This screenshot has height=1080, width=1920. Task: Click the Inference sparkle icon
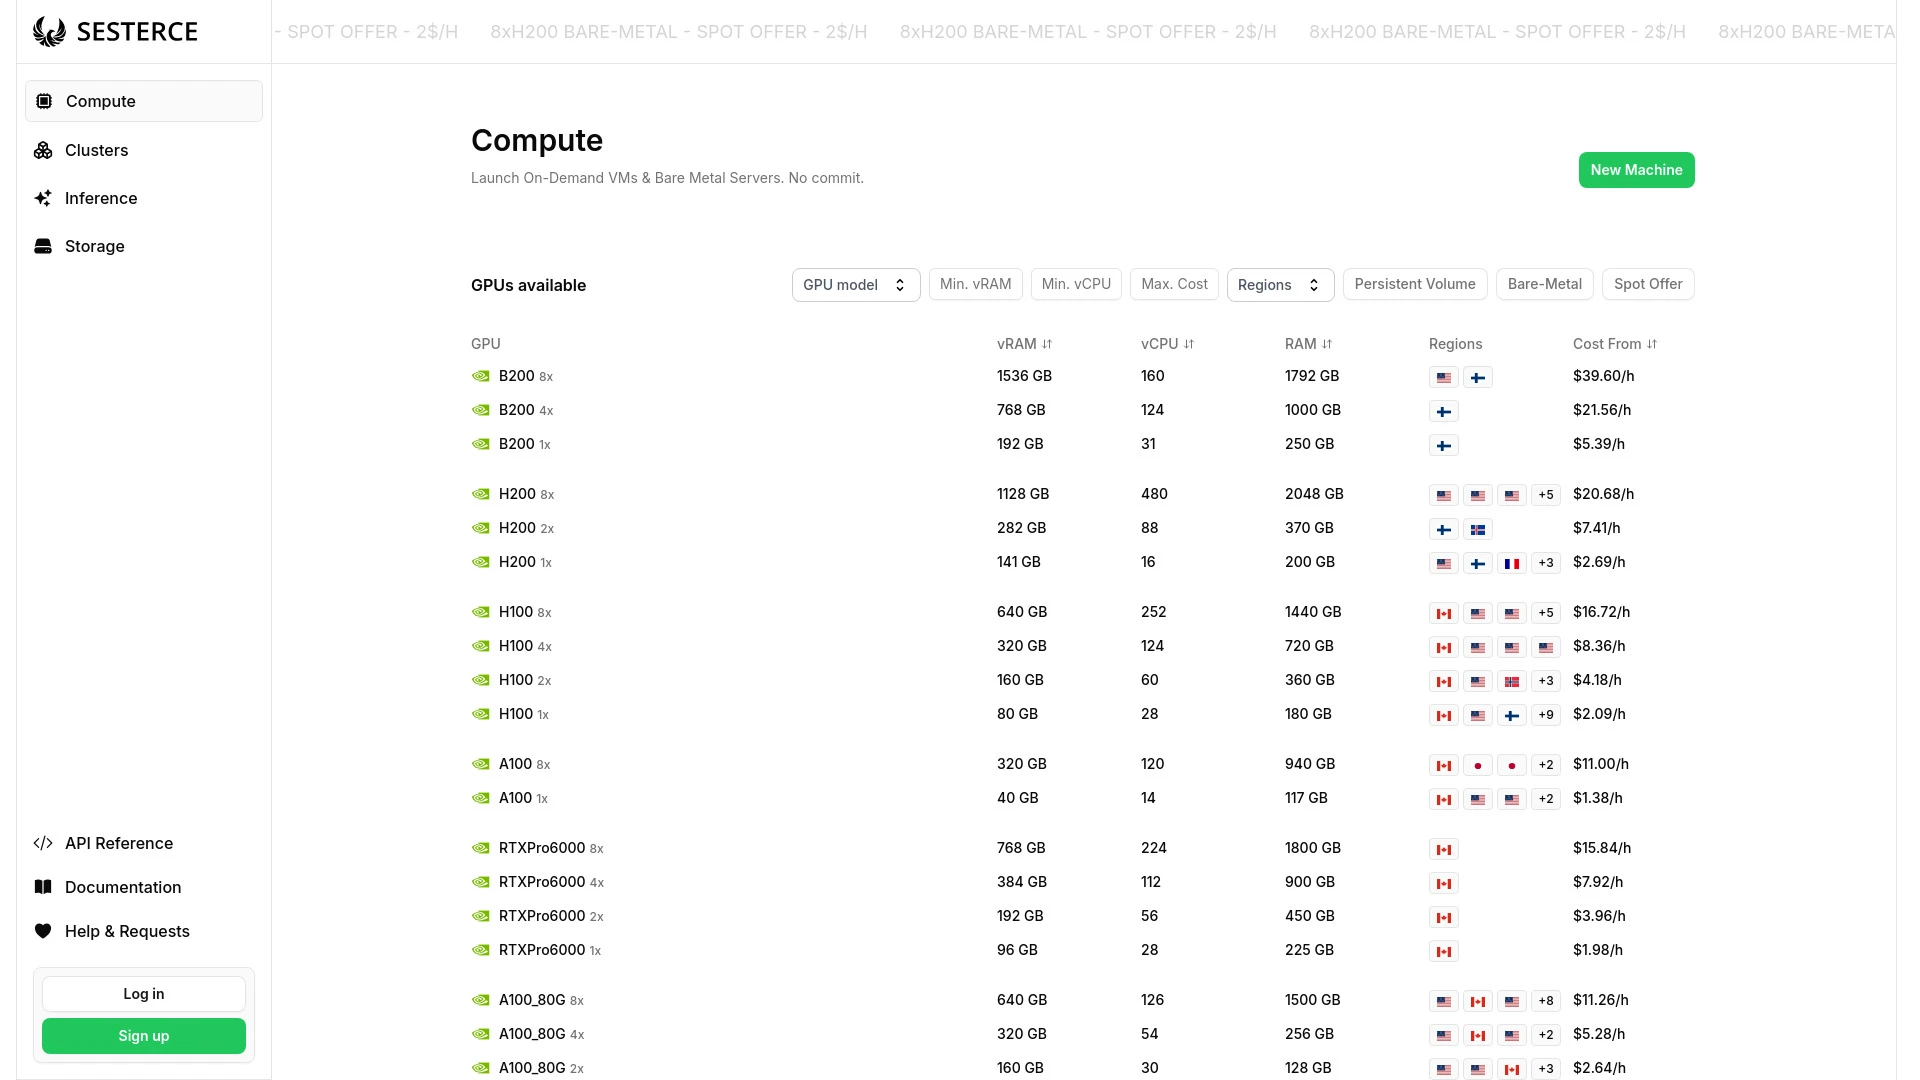[x=43, y=198]
